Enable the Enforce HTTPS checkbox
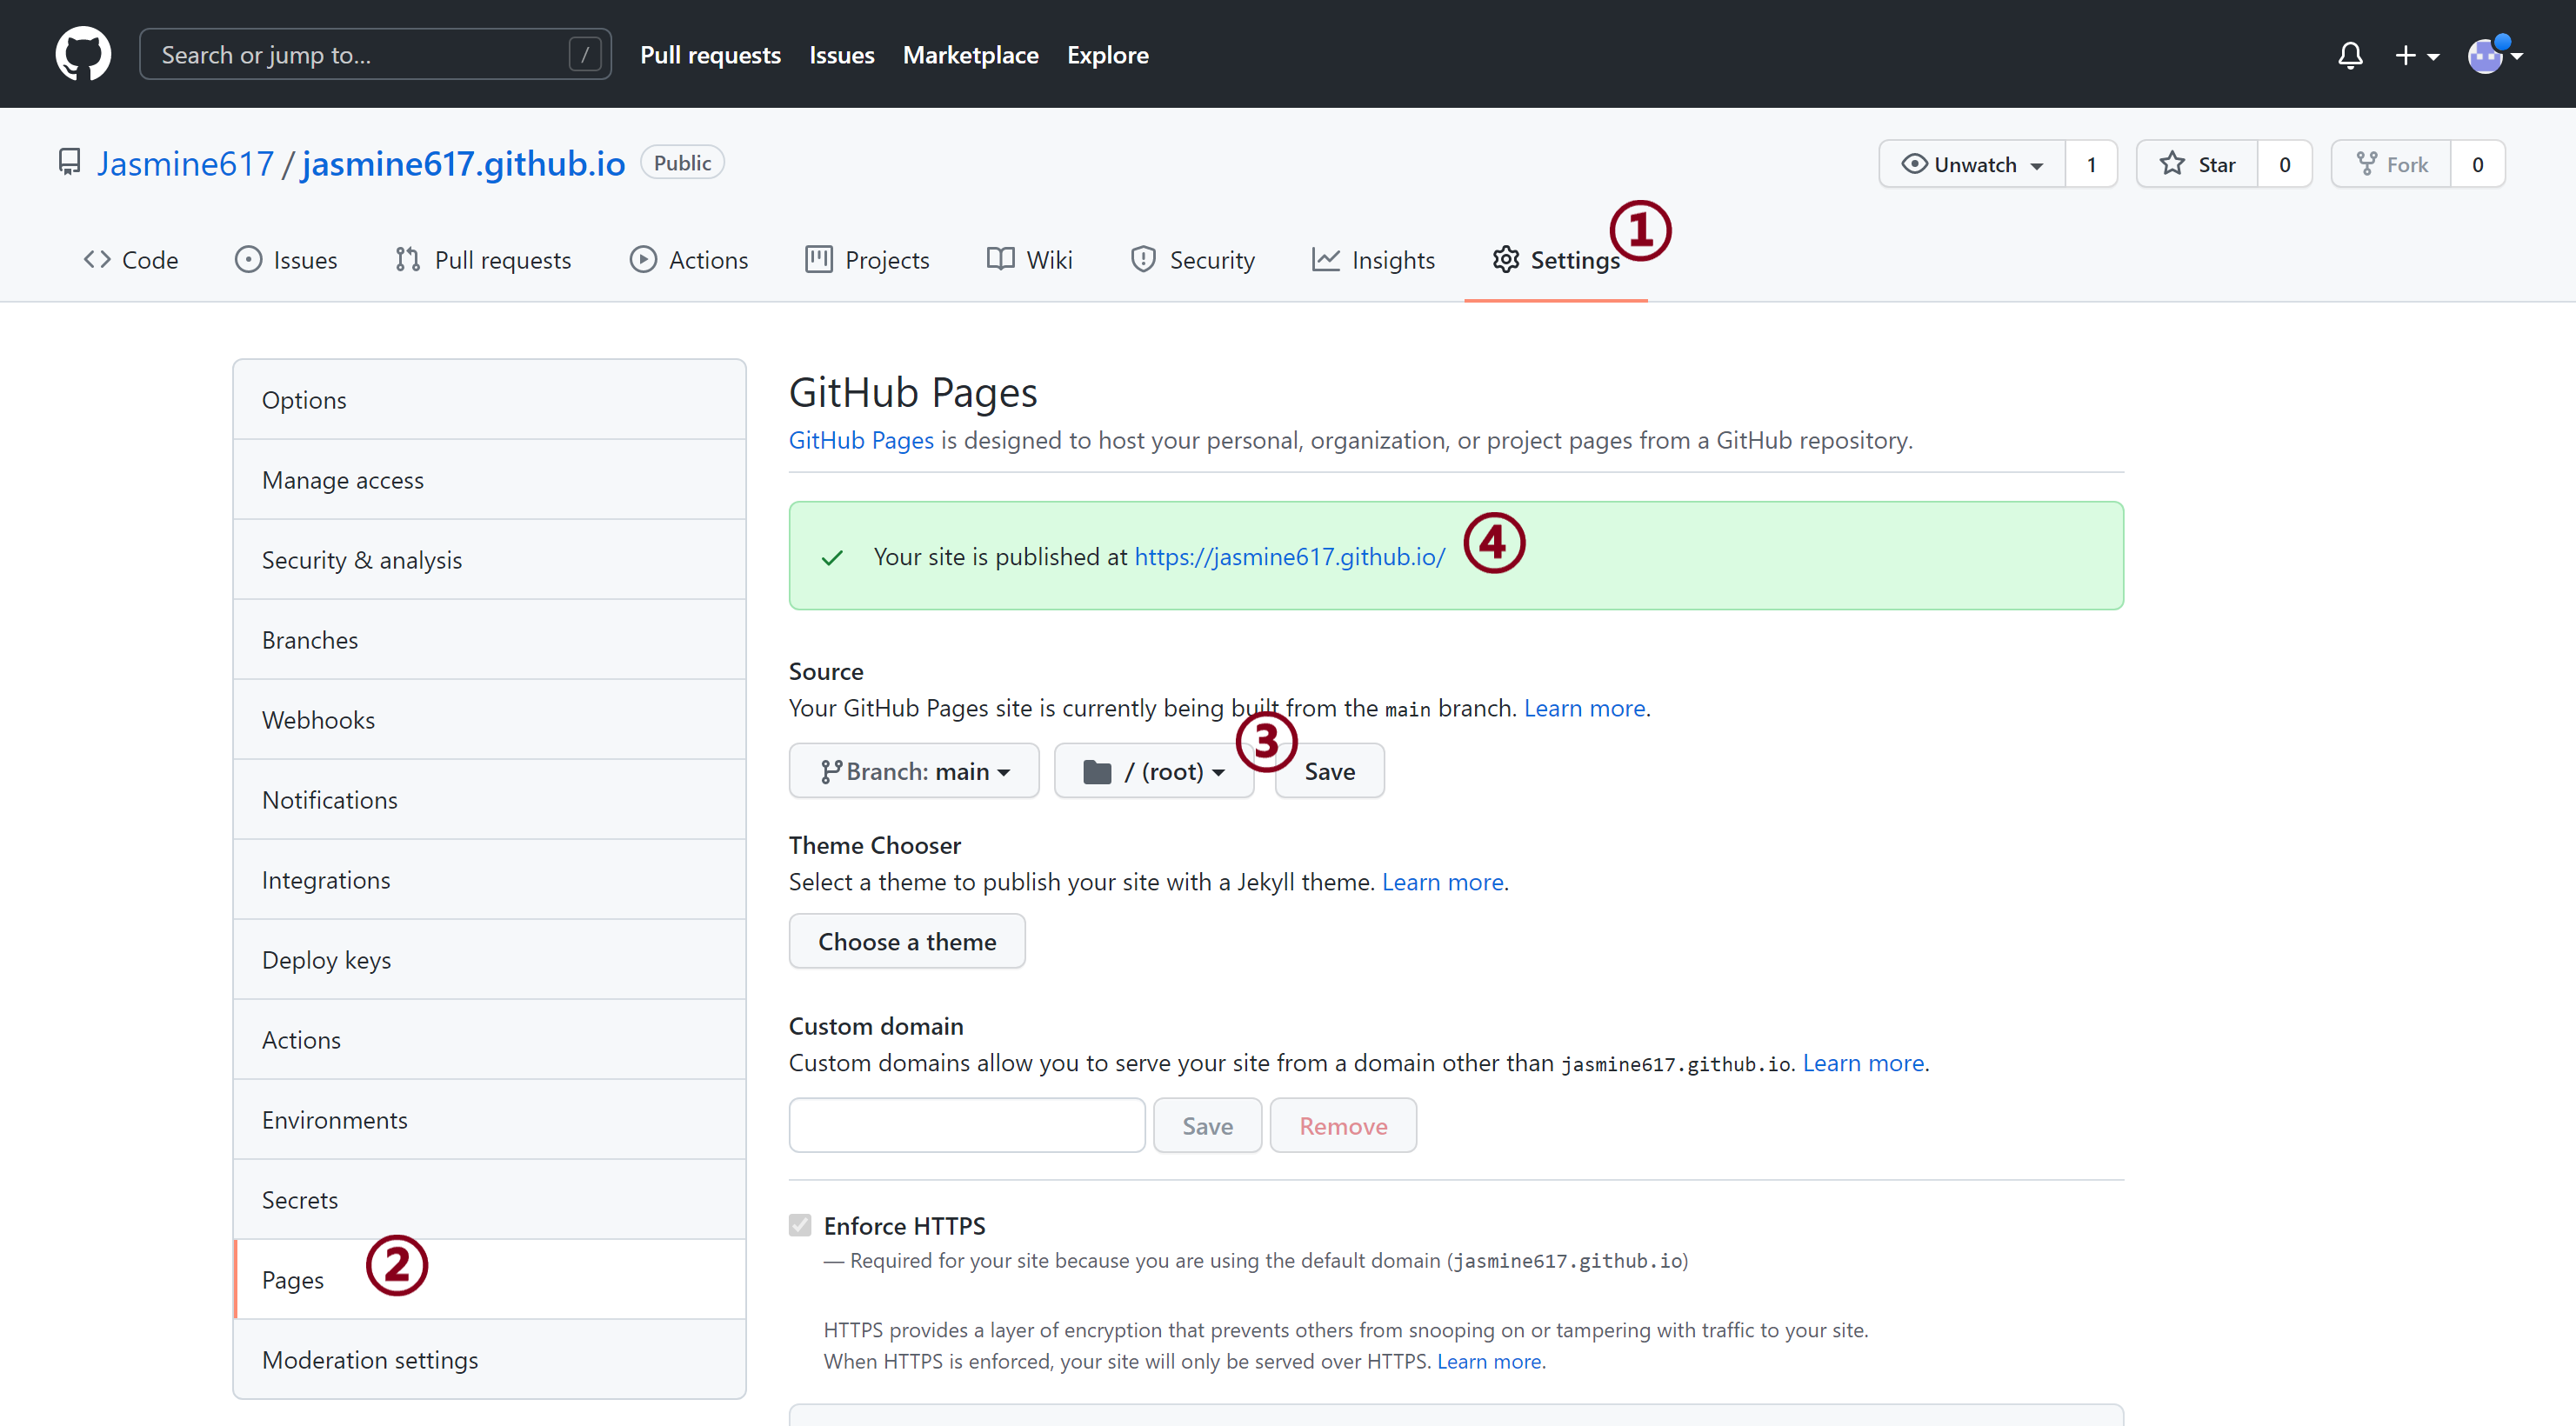 tap(801, 1225)
